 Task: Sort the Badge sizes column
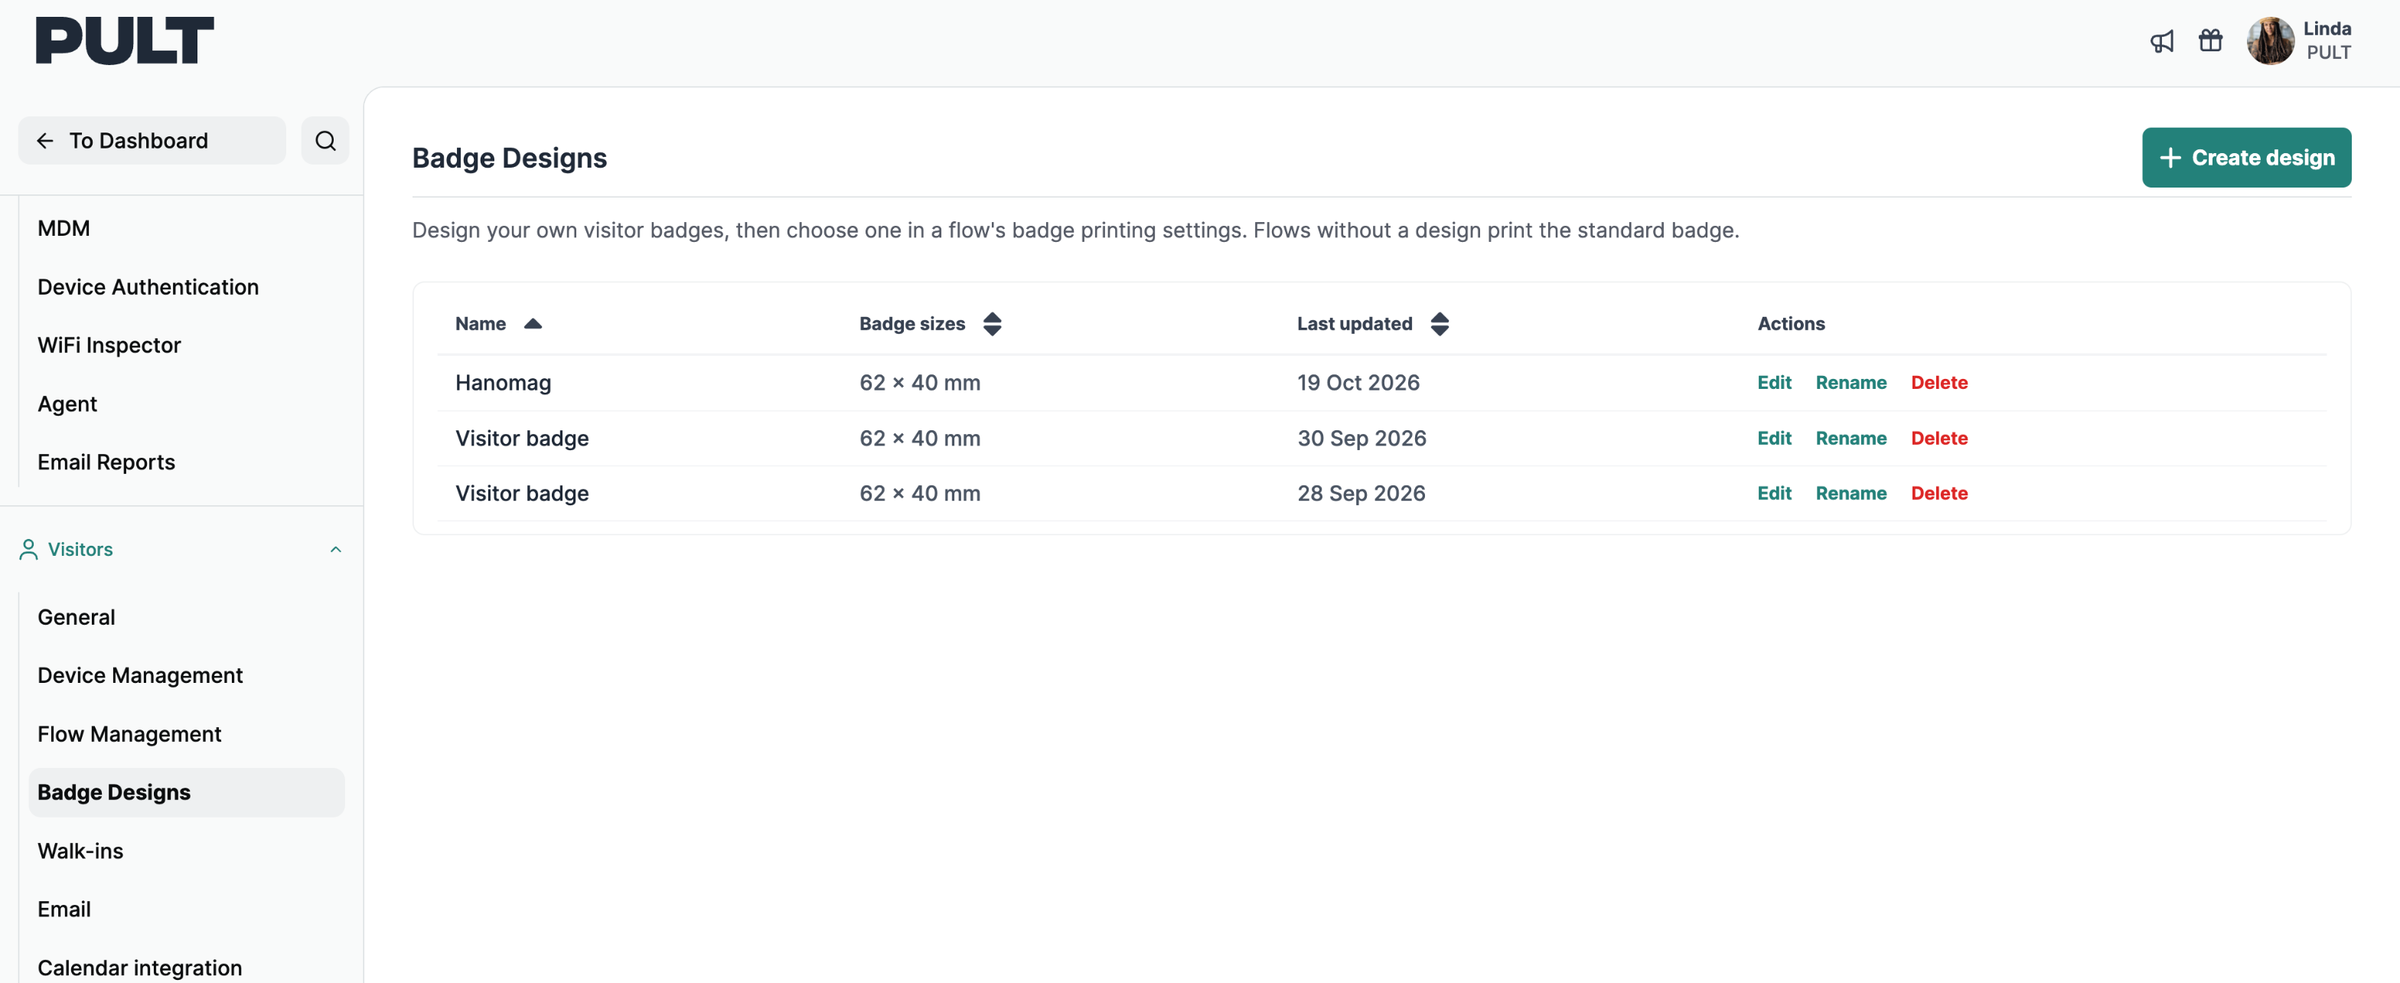point(992,324)
